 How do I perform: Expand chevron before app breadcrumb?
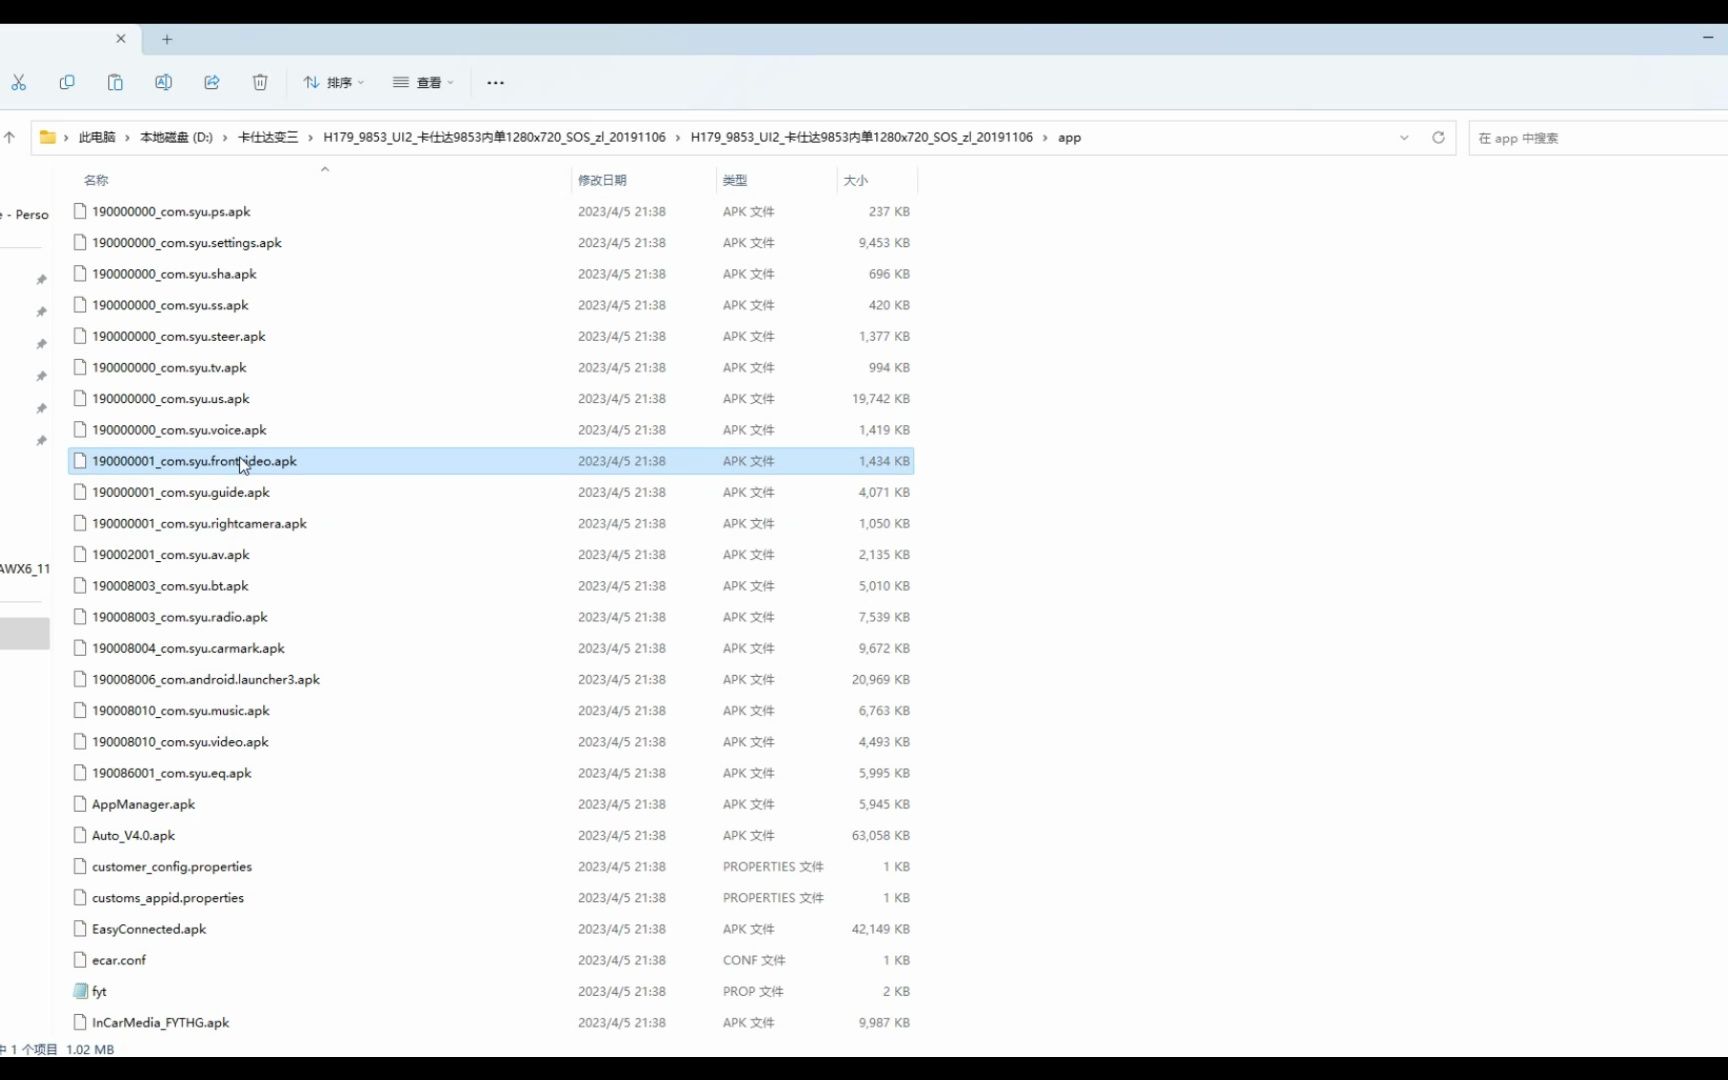[1045, 137]
